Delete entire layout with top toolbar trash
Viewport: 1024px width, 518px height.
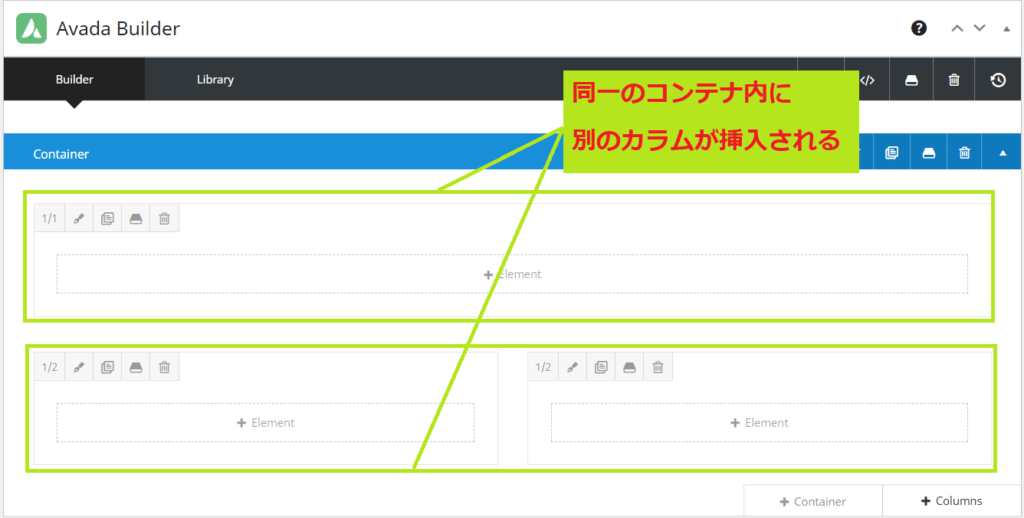click(954, 80)
